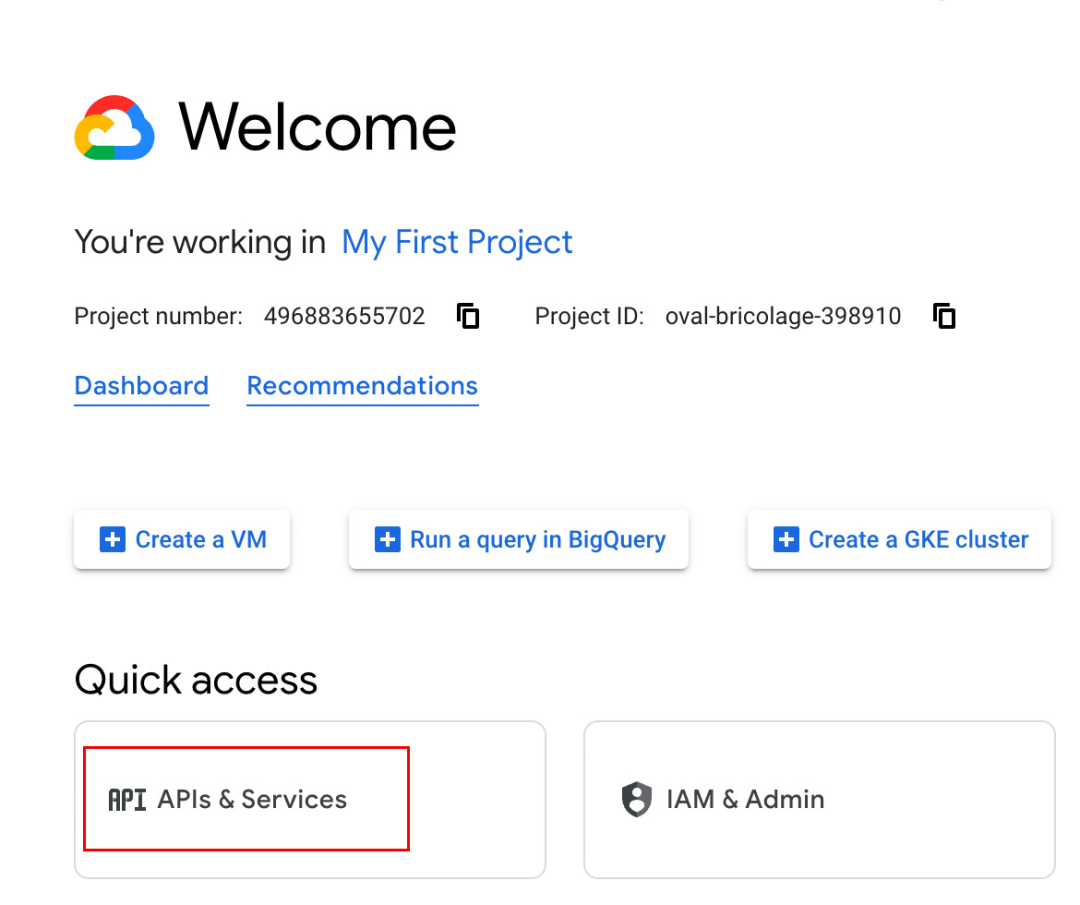Click the plus icon on Create a GKE cluster
1080x905 pixels.
[786, 539]
